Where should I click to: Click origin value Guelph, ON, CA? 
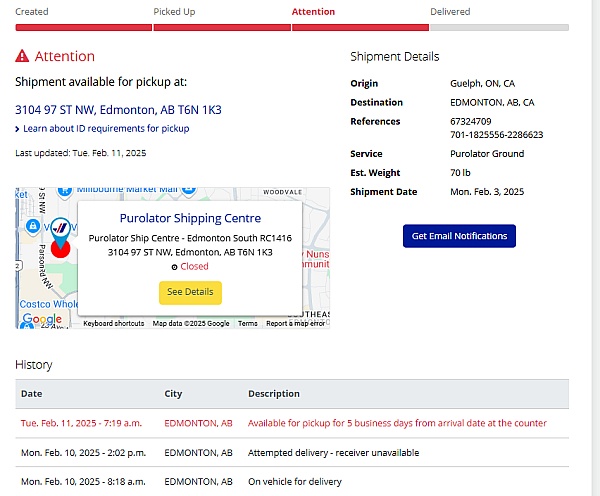pos(483,84)
